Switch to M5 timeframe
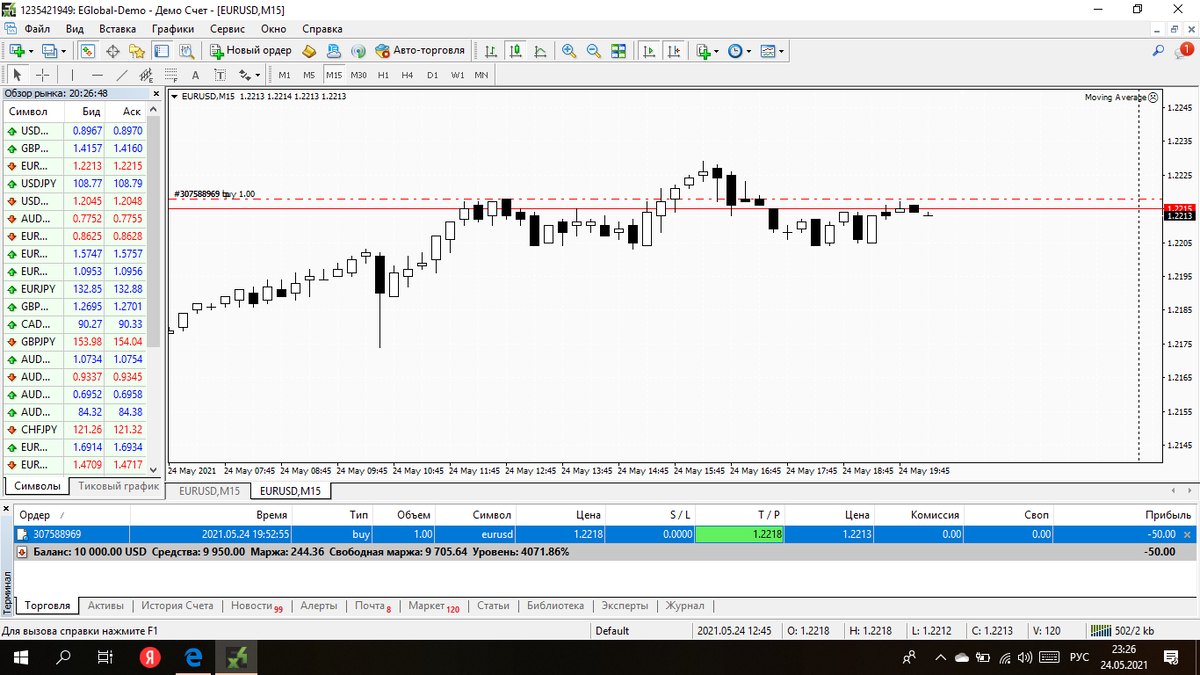This screenshot has width=1200, height=675. tap(309, 75)
